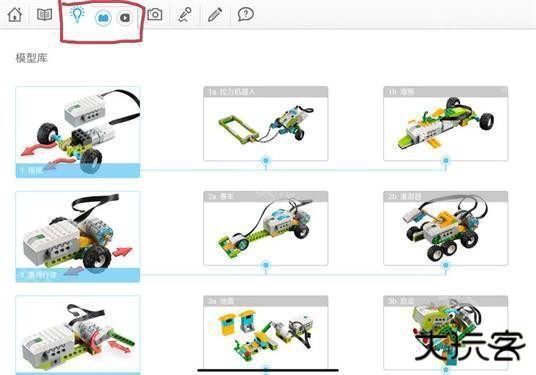Open the camera capture tool
Screen dimensions: 536x375
155,14
